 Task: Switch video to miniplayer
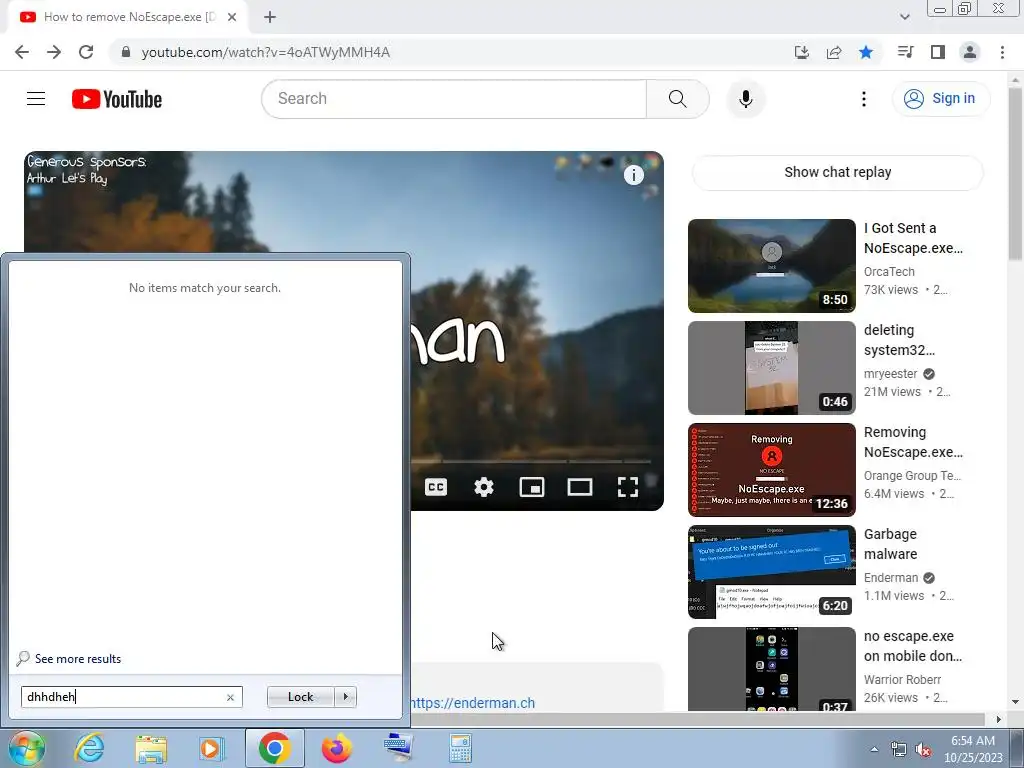pos(532,487)
